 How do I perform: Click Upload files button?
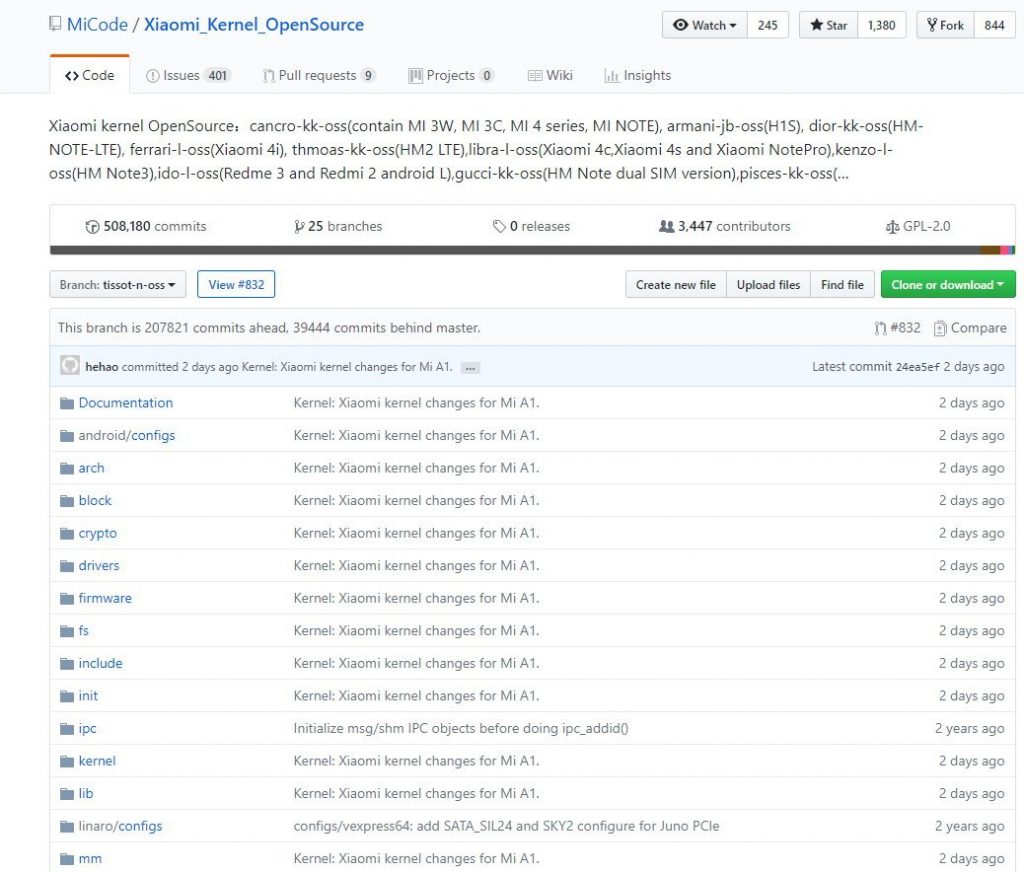[769, 285]
